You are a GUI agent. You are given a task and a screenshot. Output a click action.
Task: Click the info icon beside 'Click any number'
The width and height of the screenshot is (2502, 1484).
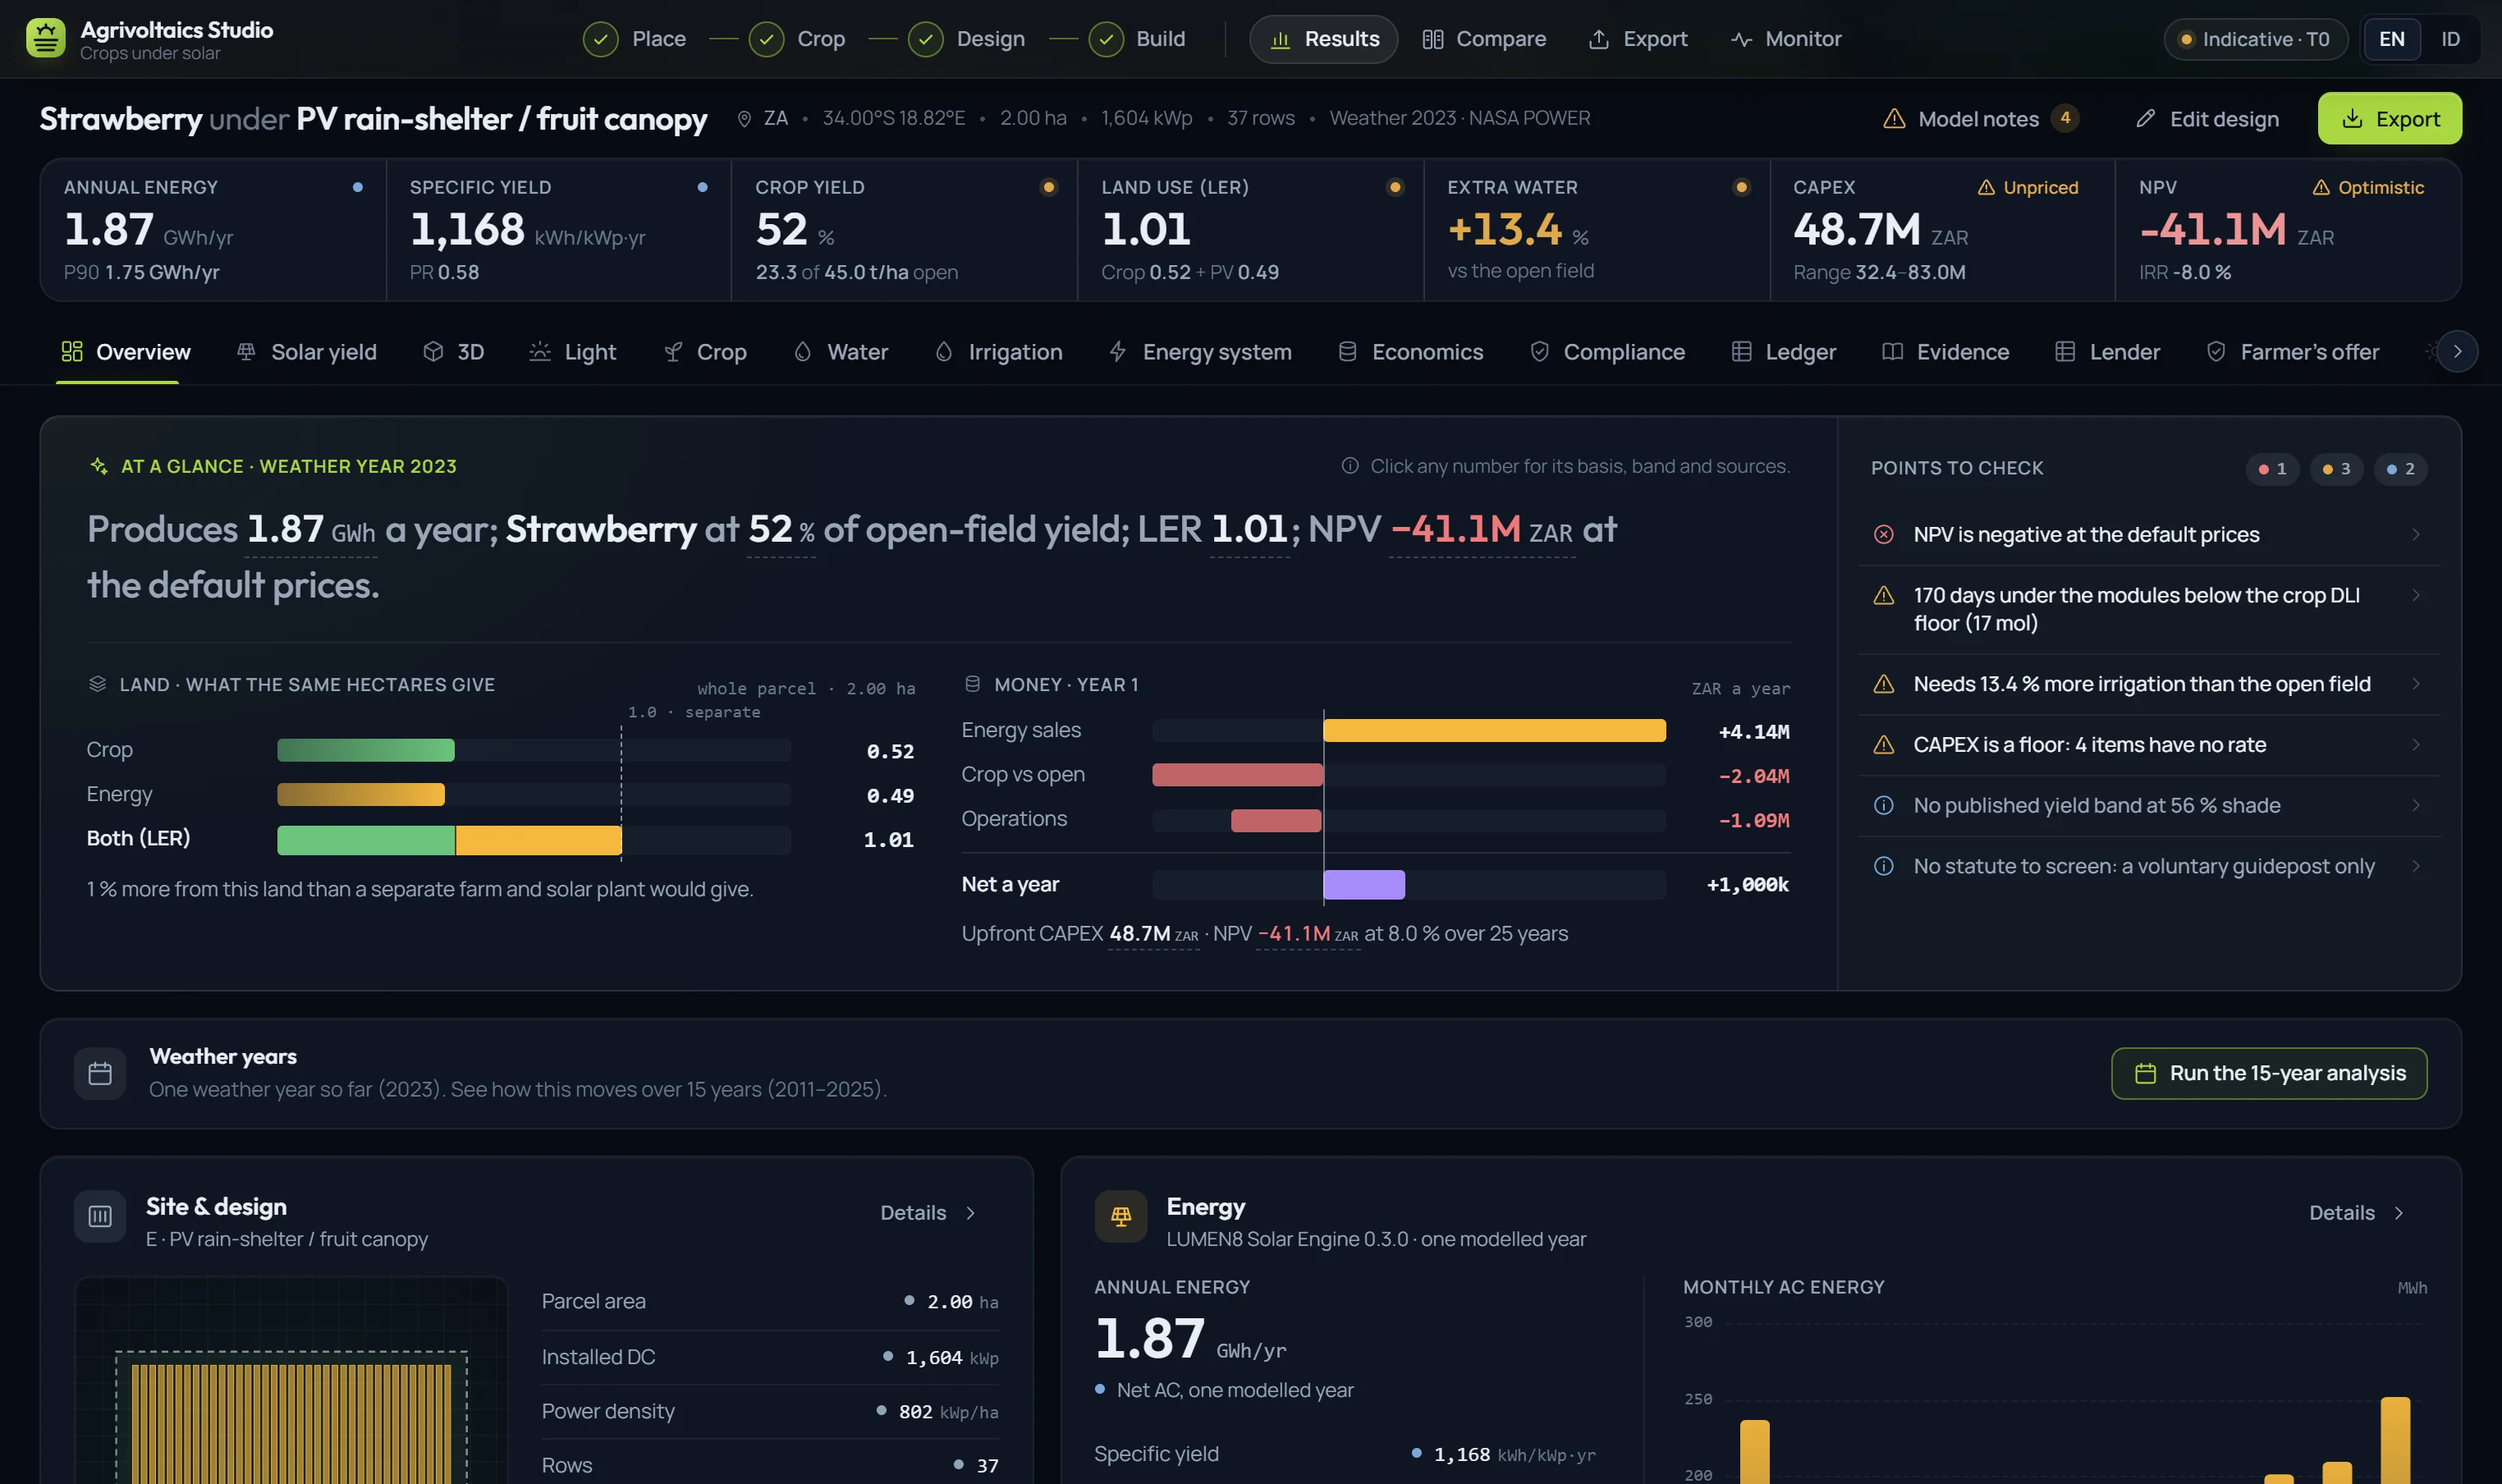[x=1349, y=466]
